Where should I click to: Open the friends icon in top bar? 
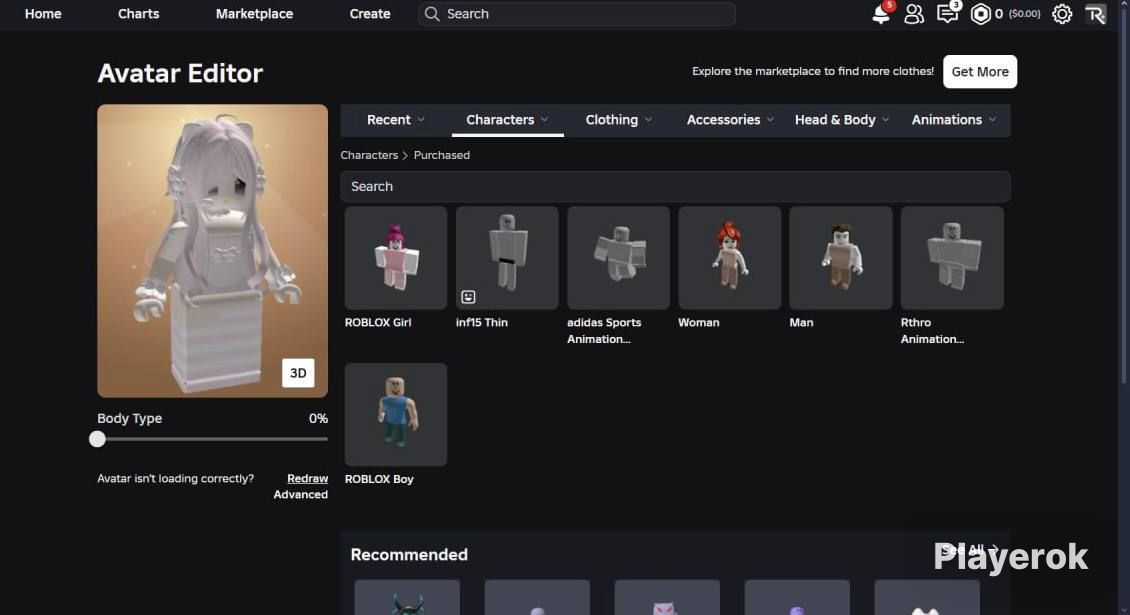[x=914, y=14]
